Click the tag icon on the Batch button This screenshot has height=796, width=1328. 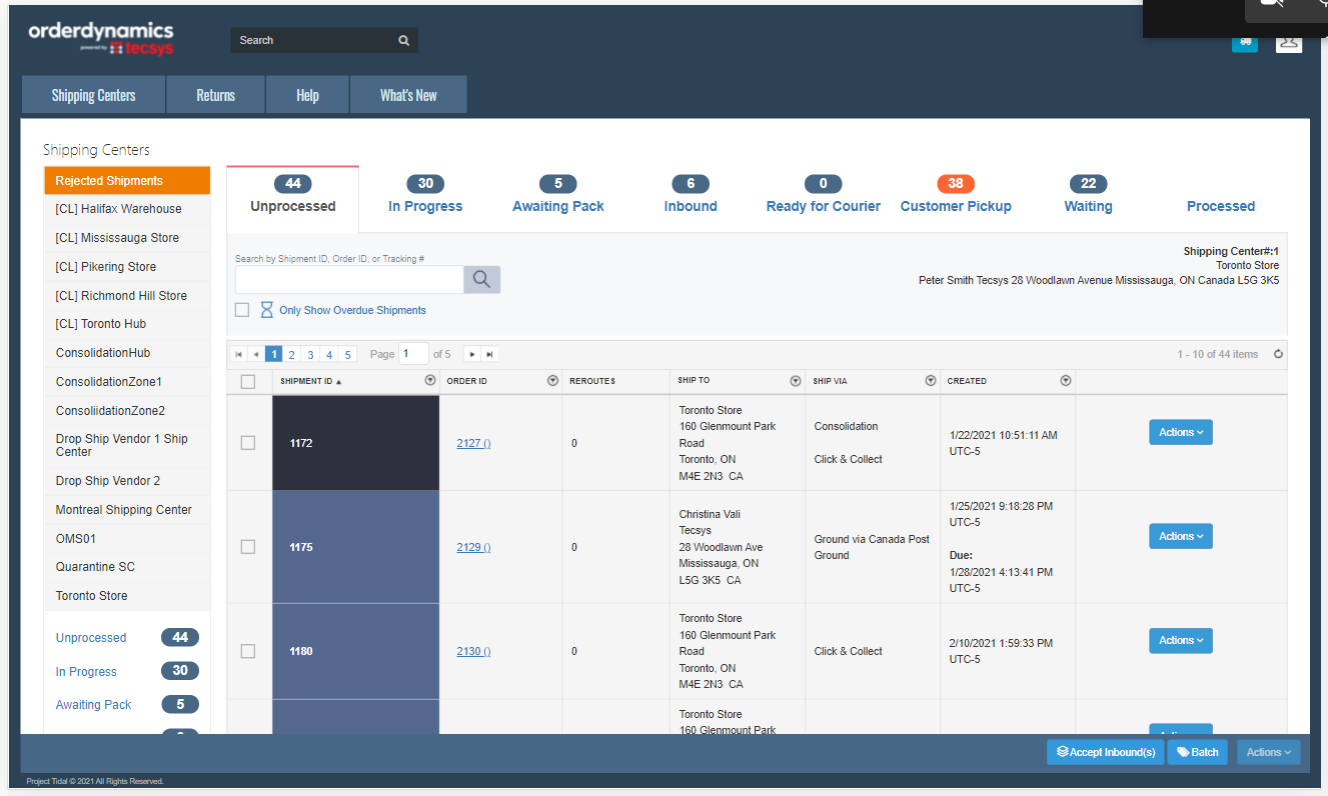1182,752
